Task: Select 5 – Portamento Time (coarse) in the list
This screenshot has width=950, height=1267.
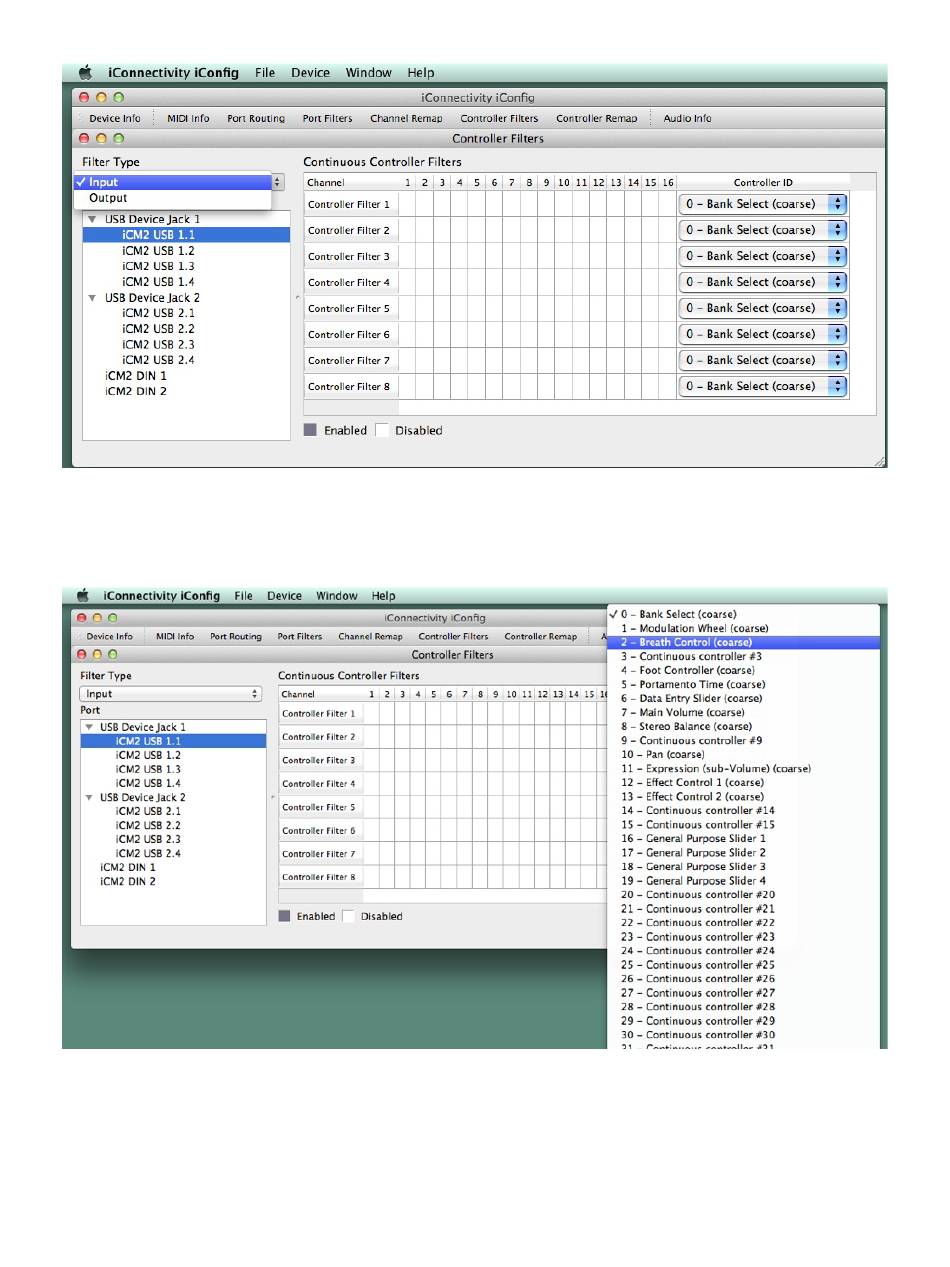Action: click(x=744, y=684)
